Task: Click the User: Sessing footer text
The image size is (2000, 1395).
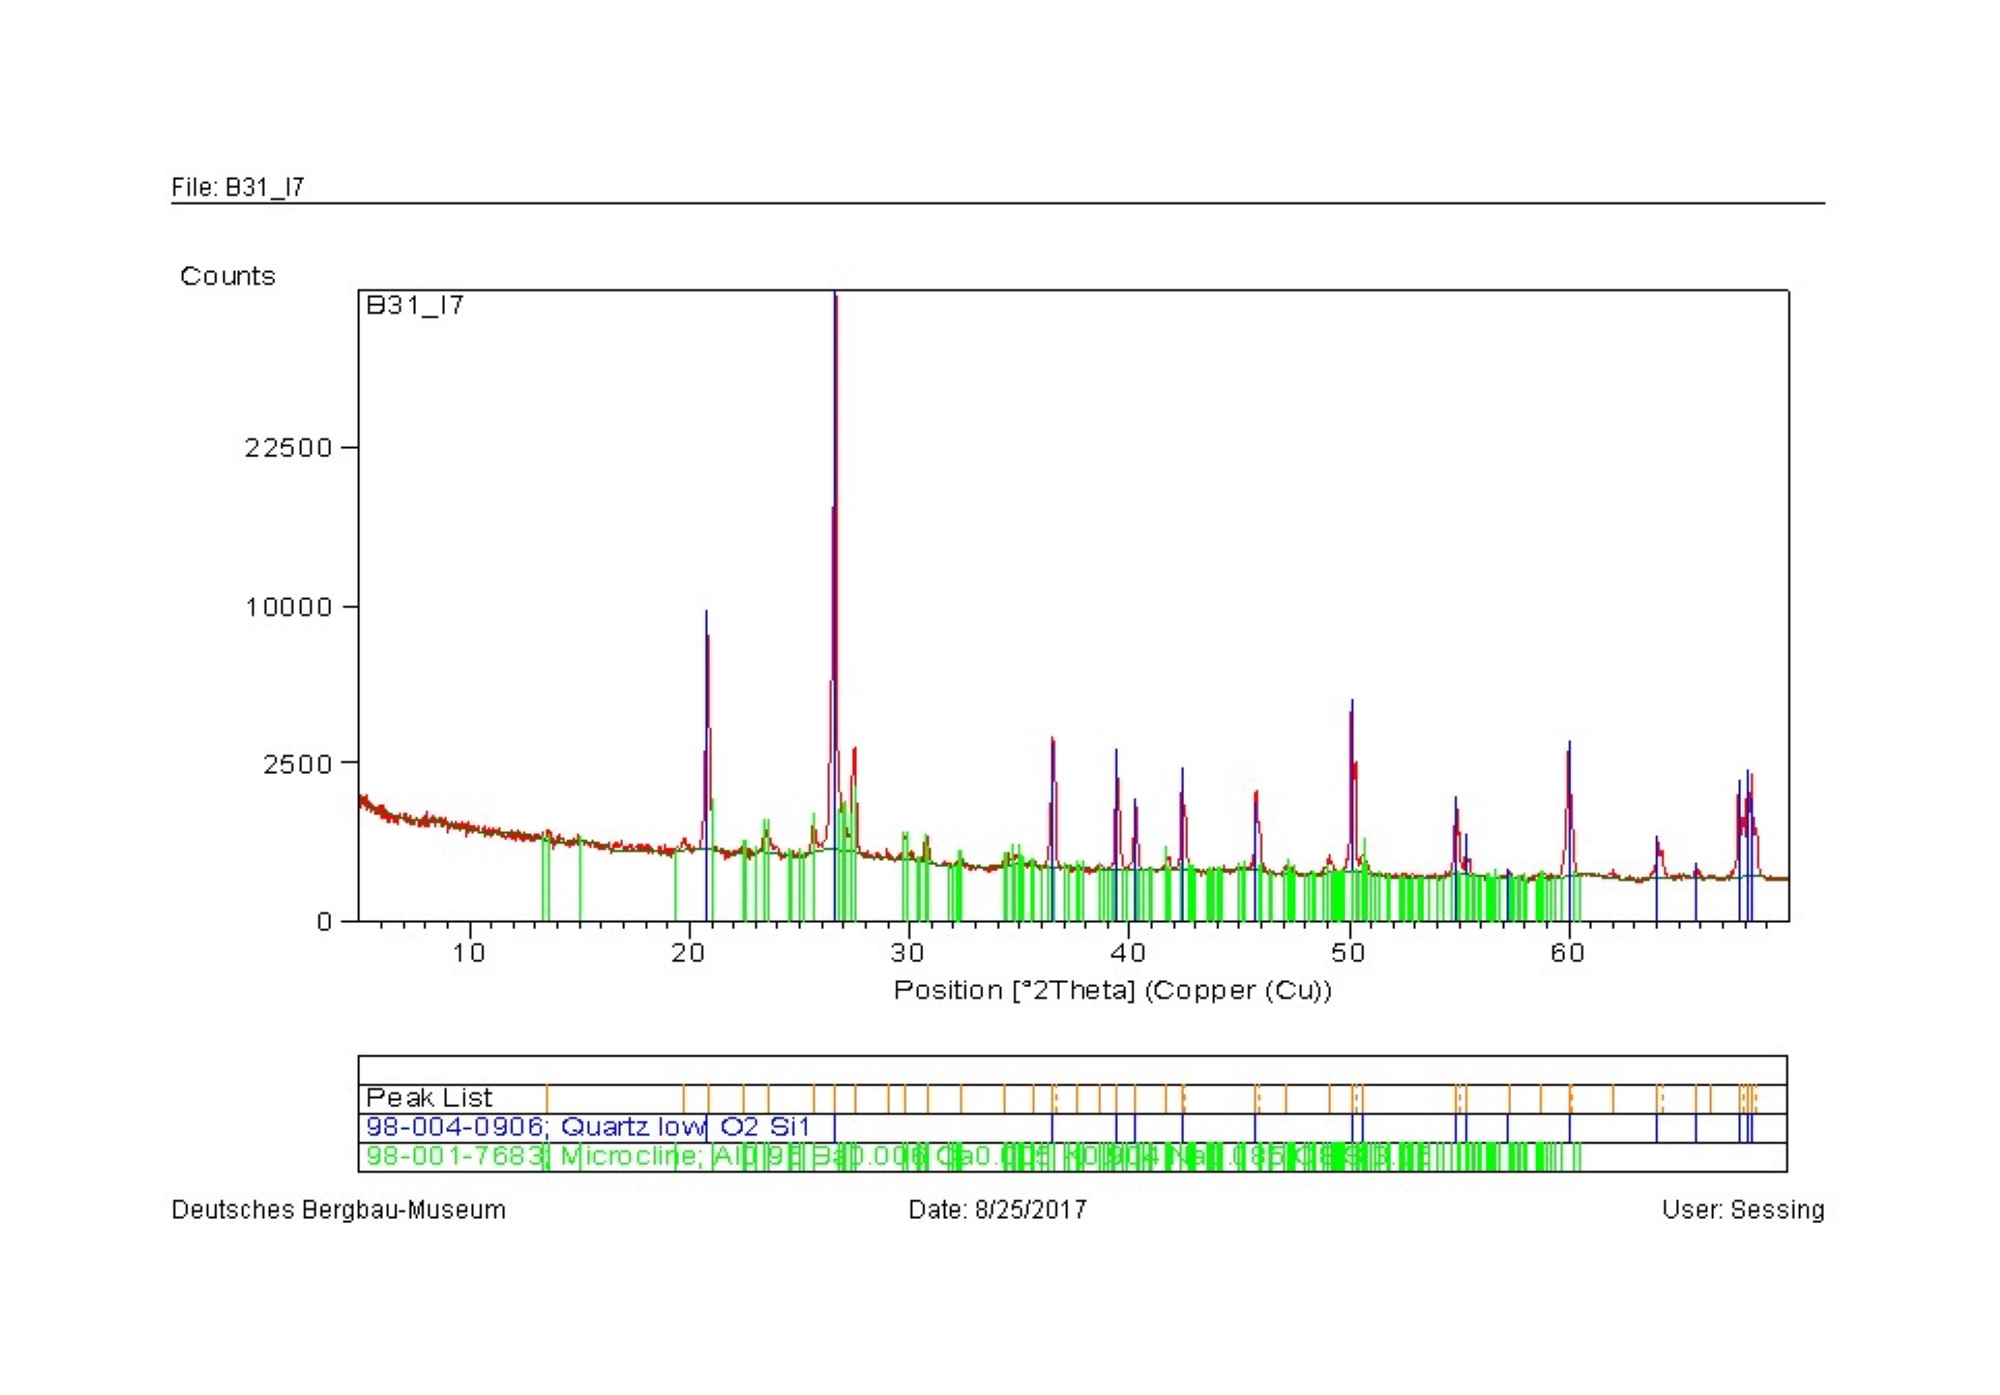Action: pos(1742,1210)
